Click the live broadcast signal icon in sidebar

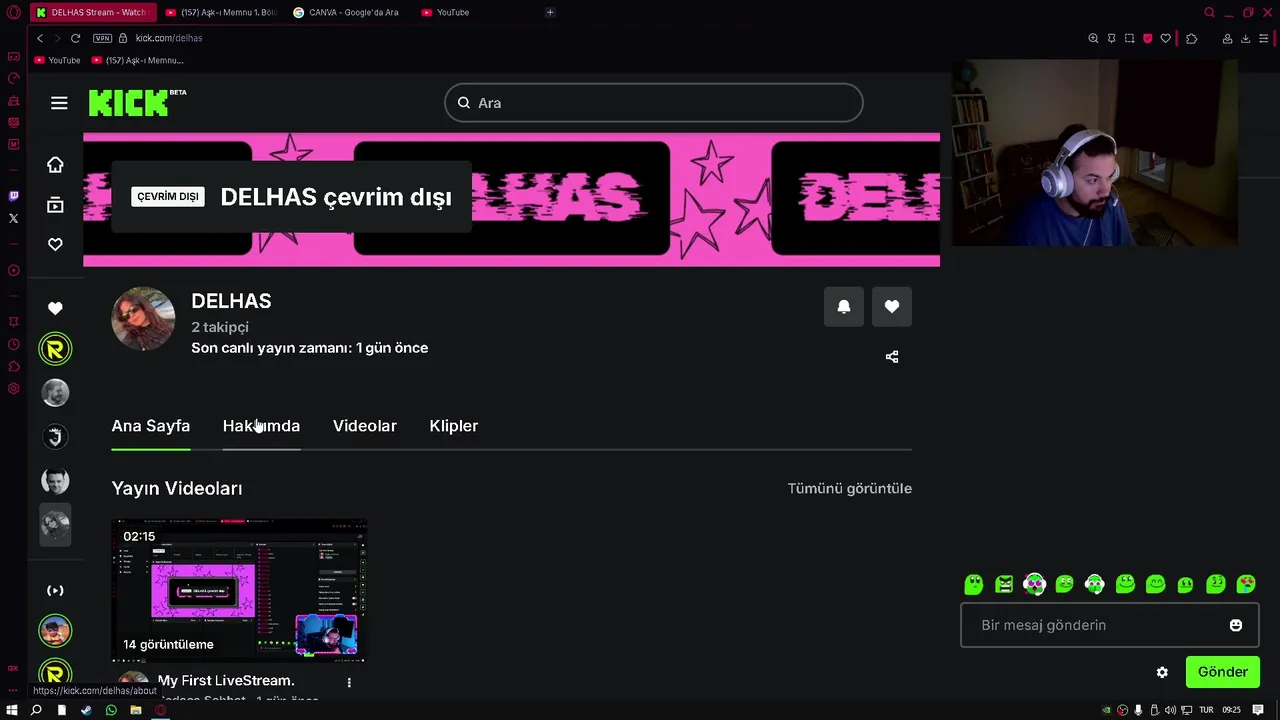[55, 590]
